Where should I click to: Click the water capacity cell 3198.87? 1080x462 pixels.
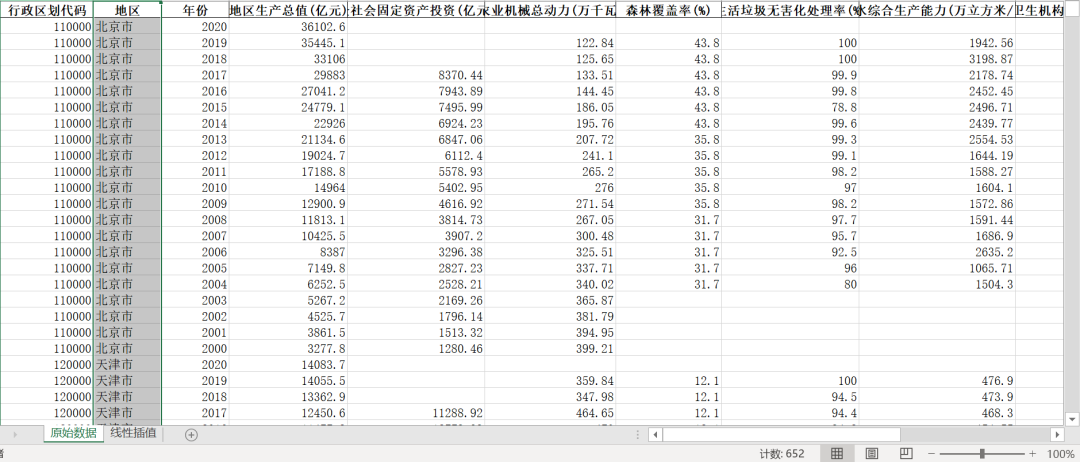tap(937, 59)
